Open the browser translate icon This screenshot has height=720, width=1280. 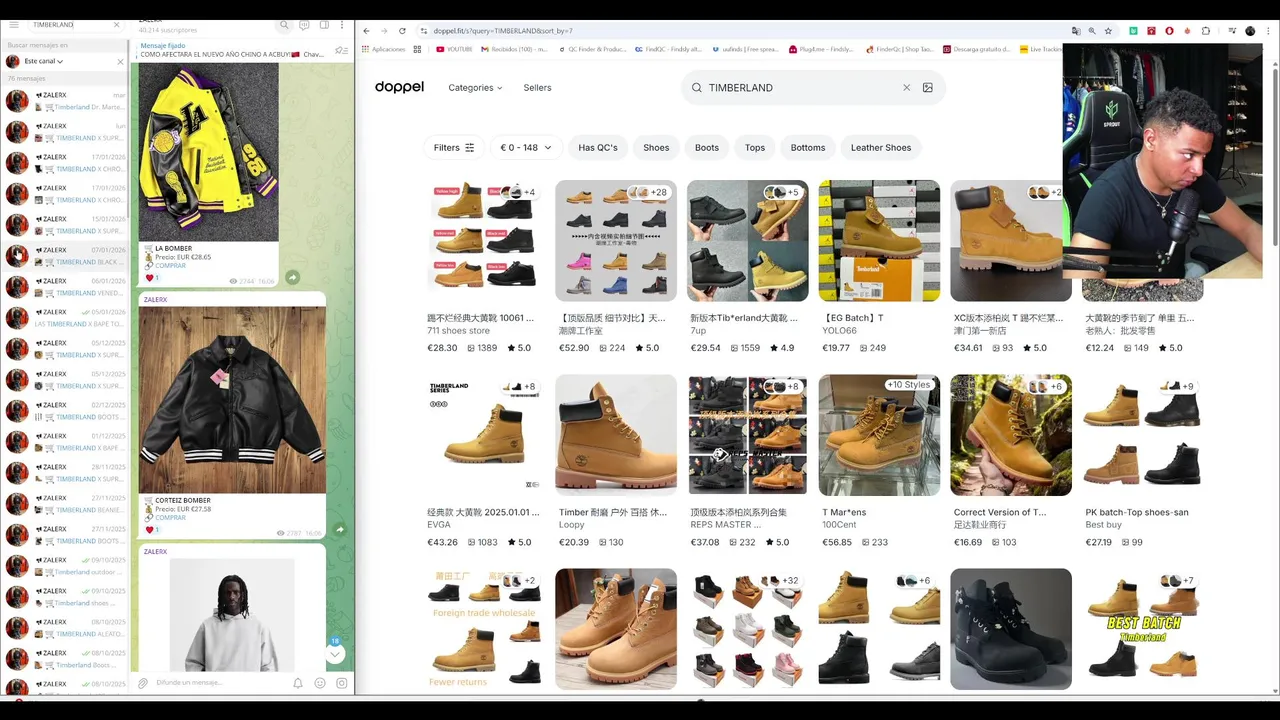click(1075, 31)
